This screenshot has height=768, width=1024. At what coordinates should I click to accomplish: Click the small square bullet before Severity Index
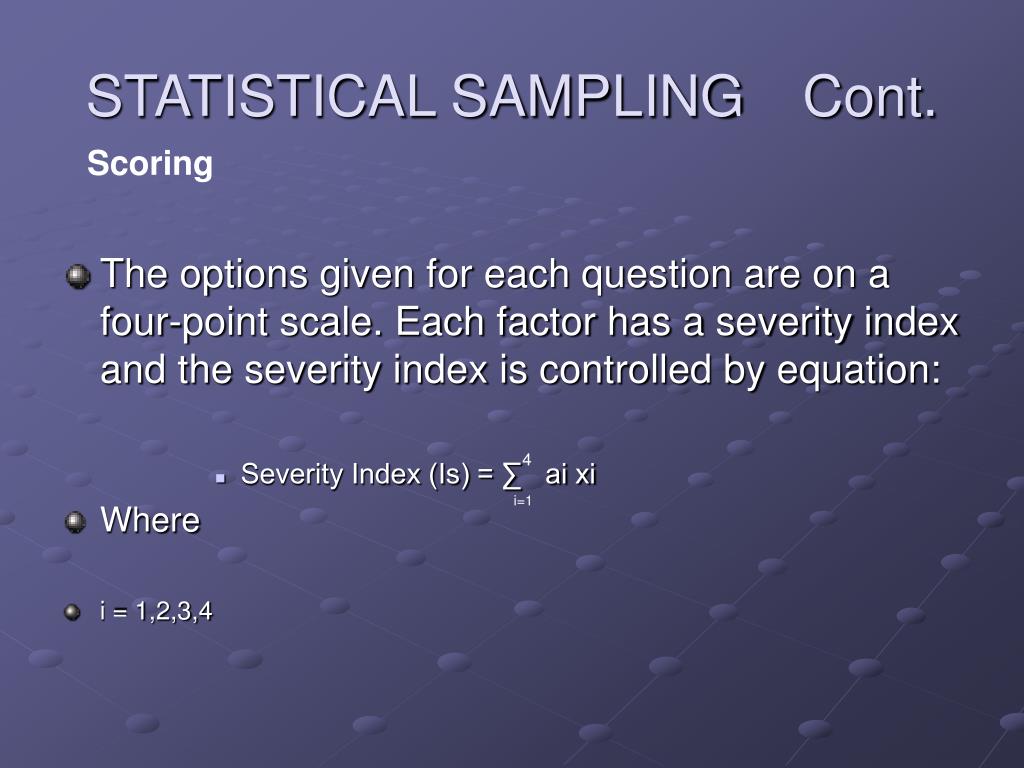[221, 478]
